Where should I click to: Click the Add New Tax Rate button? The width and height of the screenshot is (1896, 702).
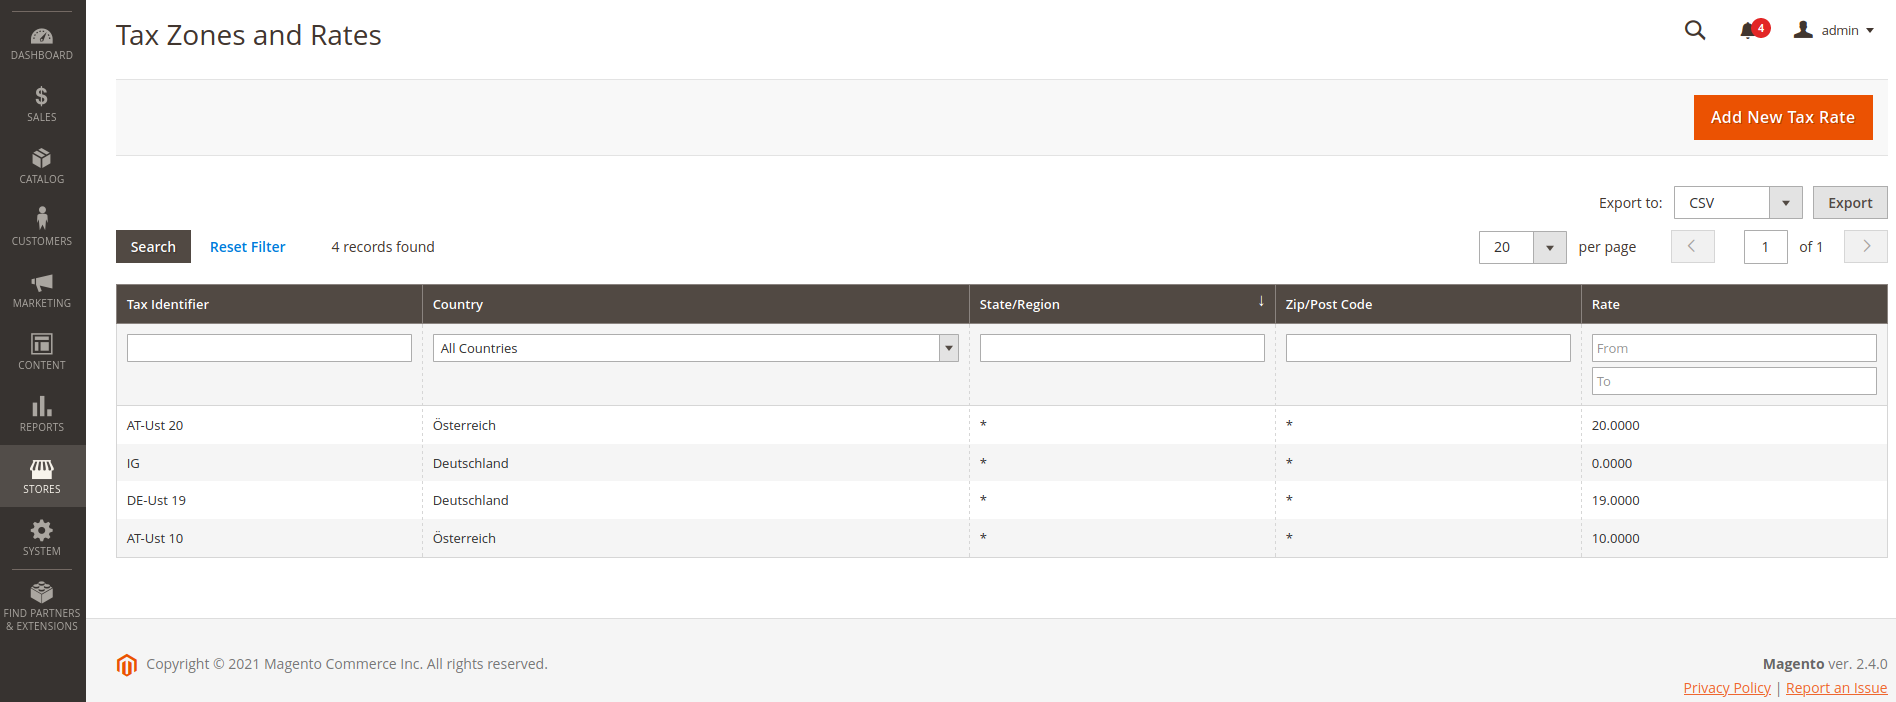tap(1782, 118)
